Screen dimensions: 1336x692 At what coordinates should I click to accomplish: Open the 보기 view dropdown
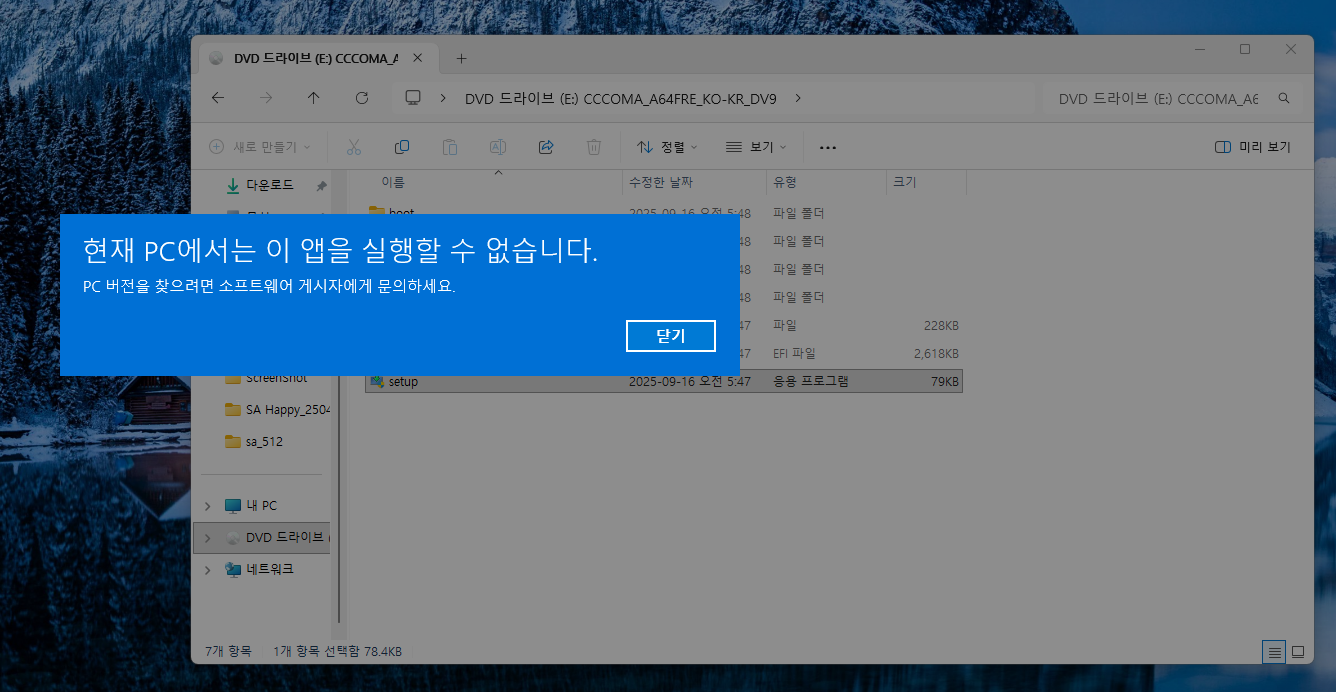(x=757, y=147)
